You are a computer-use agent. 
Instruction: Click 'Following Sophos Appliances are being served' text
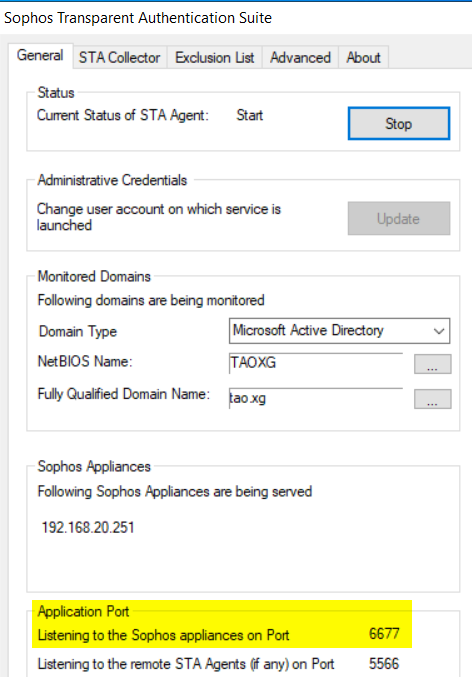point(174,492)
